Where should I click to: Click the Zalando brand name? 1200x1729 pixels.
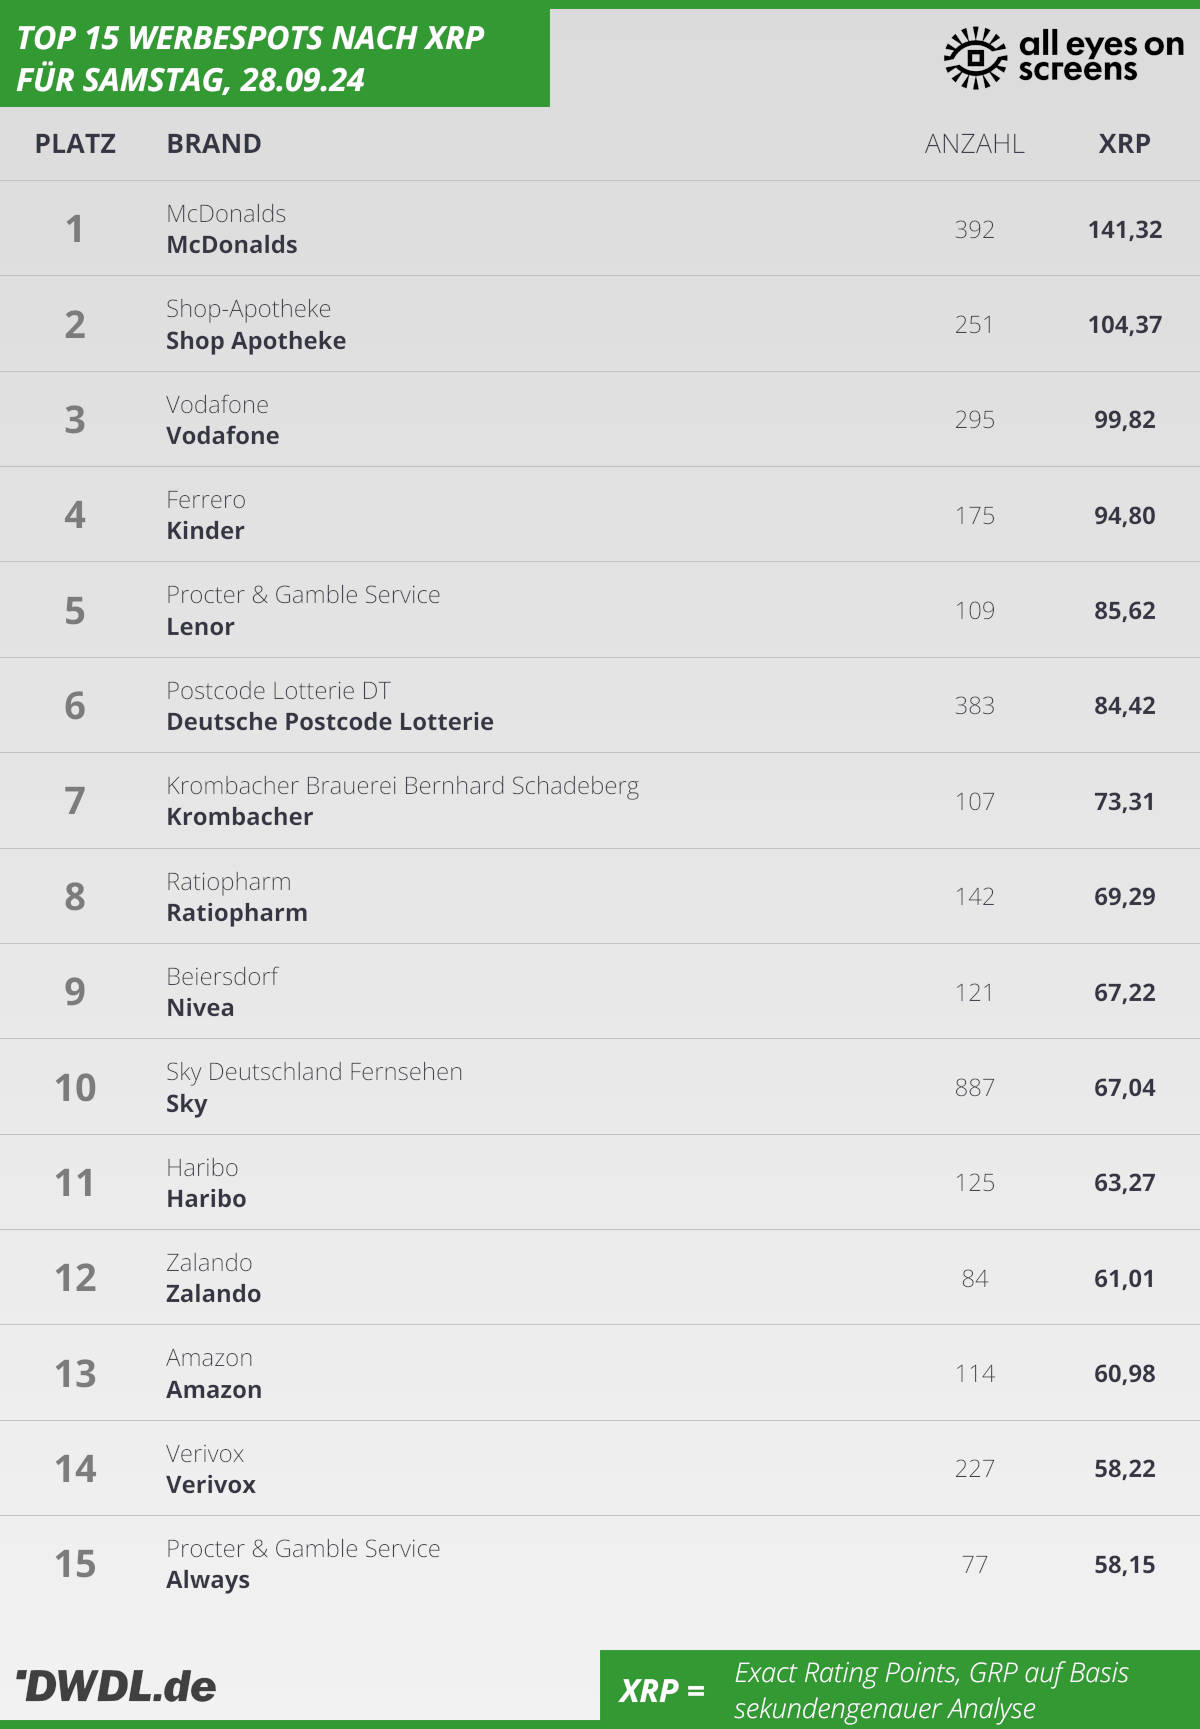pyautogui.click(x=214, y=1294)
